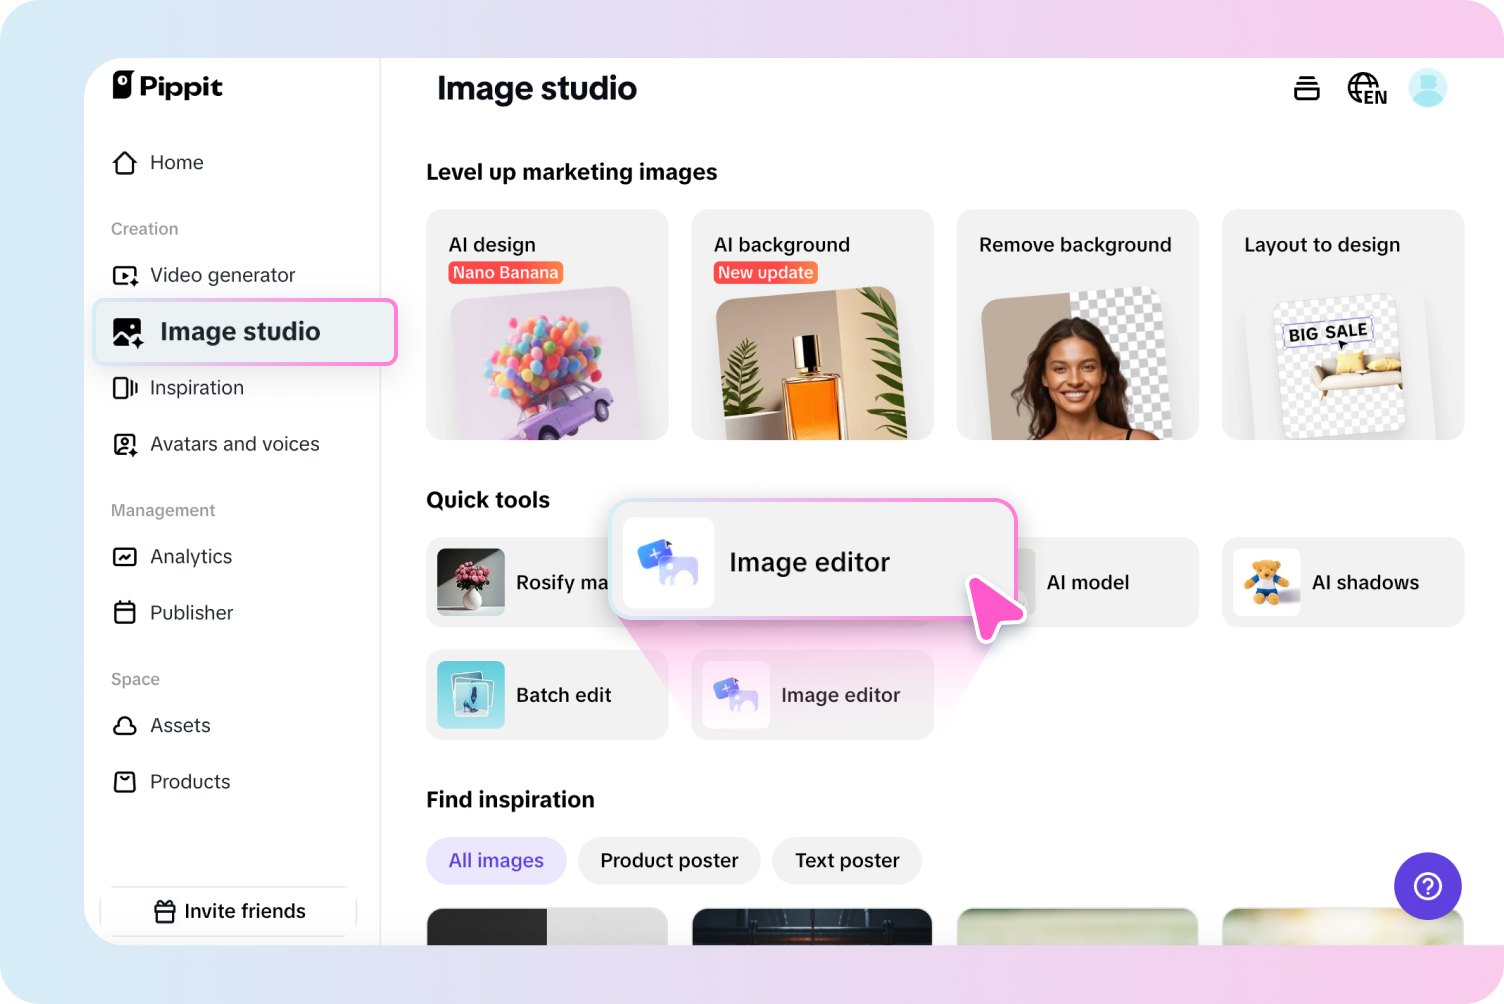Click the Products box icon

(x=125, y=781)
